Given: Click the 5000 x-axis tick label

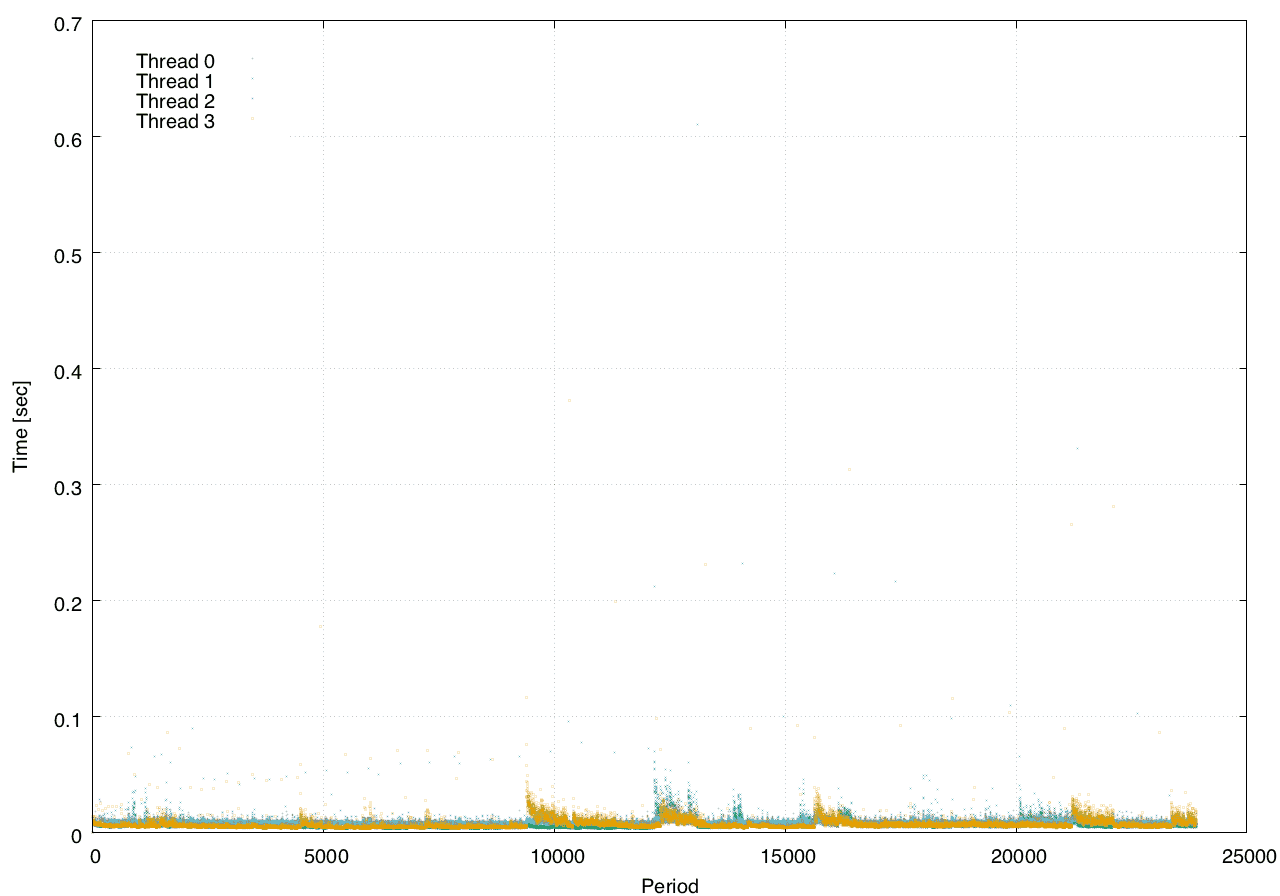Looking at the screenshot, I should 325,856.
